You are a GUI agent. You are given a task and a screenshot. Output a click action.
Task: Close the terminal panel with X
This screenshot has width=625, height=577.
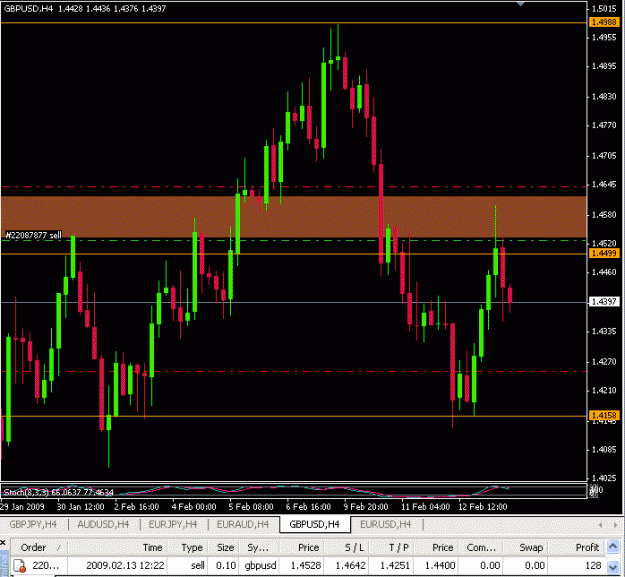[3, 543]
